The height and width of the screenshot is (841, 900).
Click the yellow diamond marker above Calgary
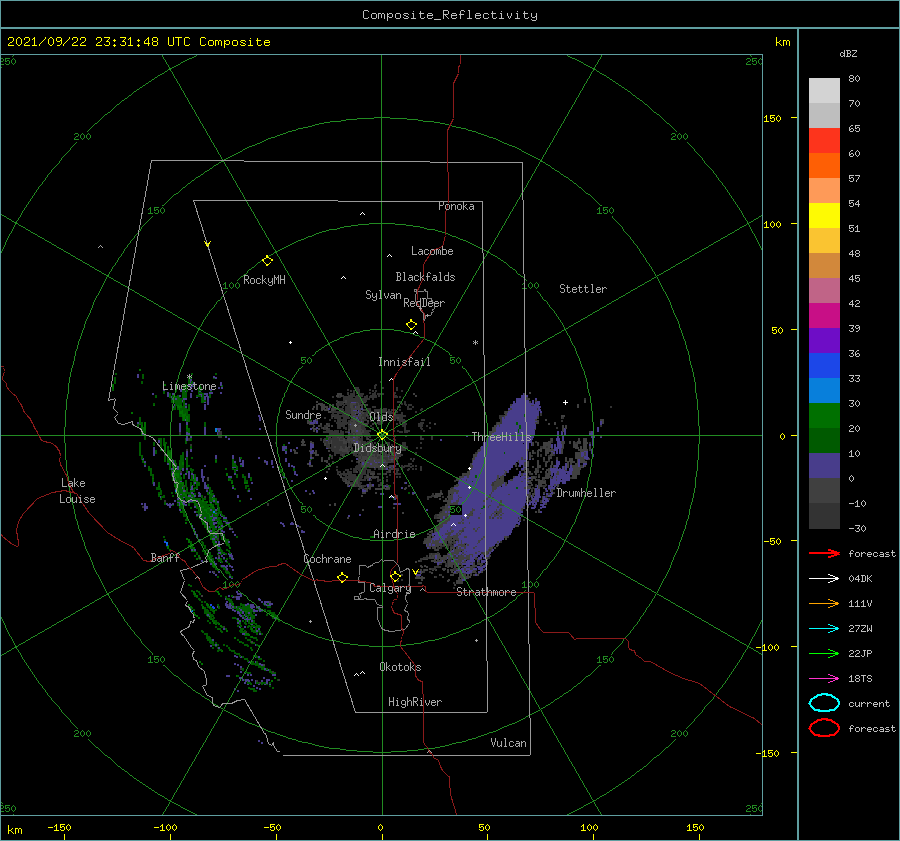(x=395, y=576)
